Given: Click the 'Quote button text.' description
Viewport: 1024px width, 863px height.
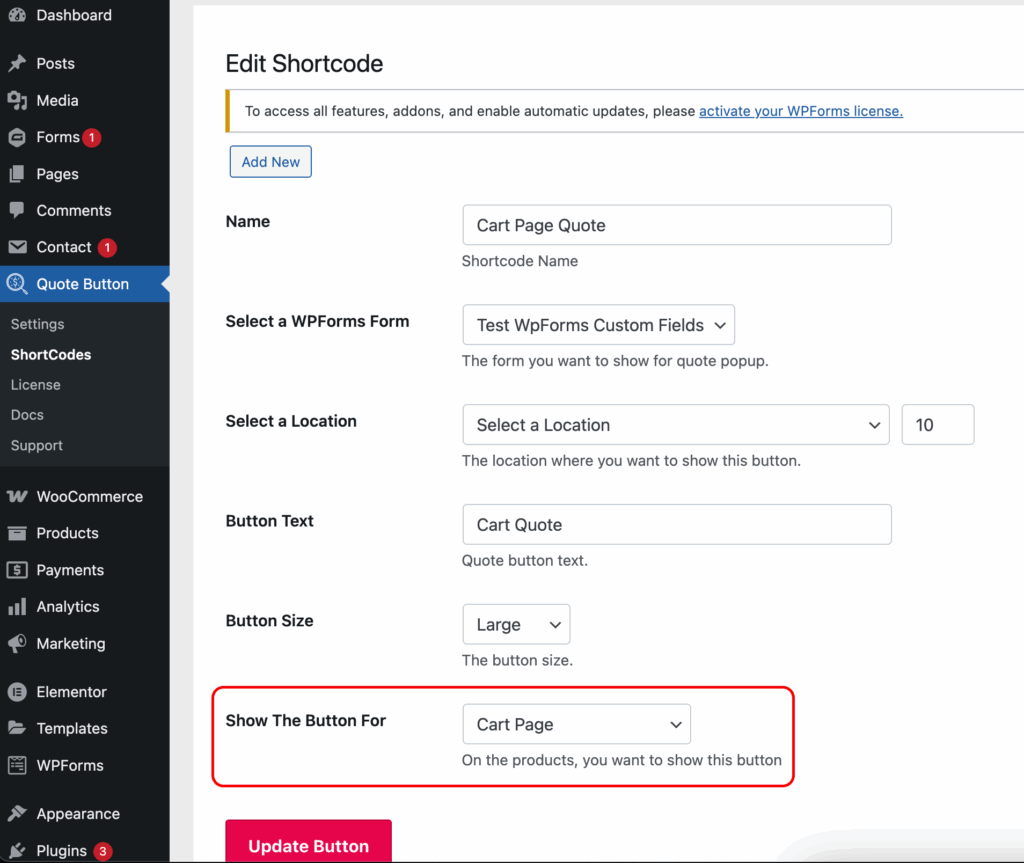Looking at the screenshot, I should 524,561.
